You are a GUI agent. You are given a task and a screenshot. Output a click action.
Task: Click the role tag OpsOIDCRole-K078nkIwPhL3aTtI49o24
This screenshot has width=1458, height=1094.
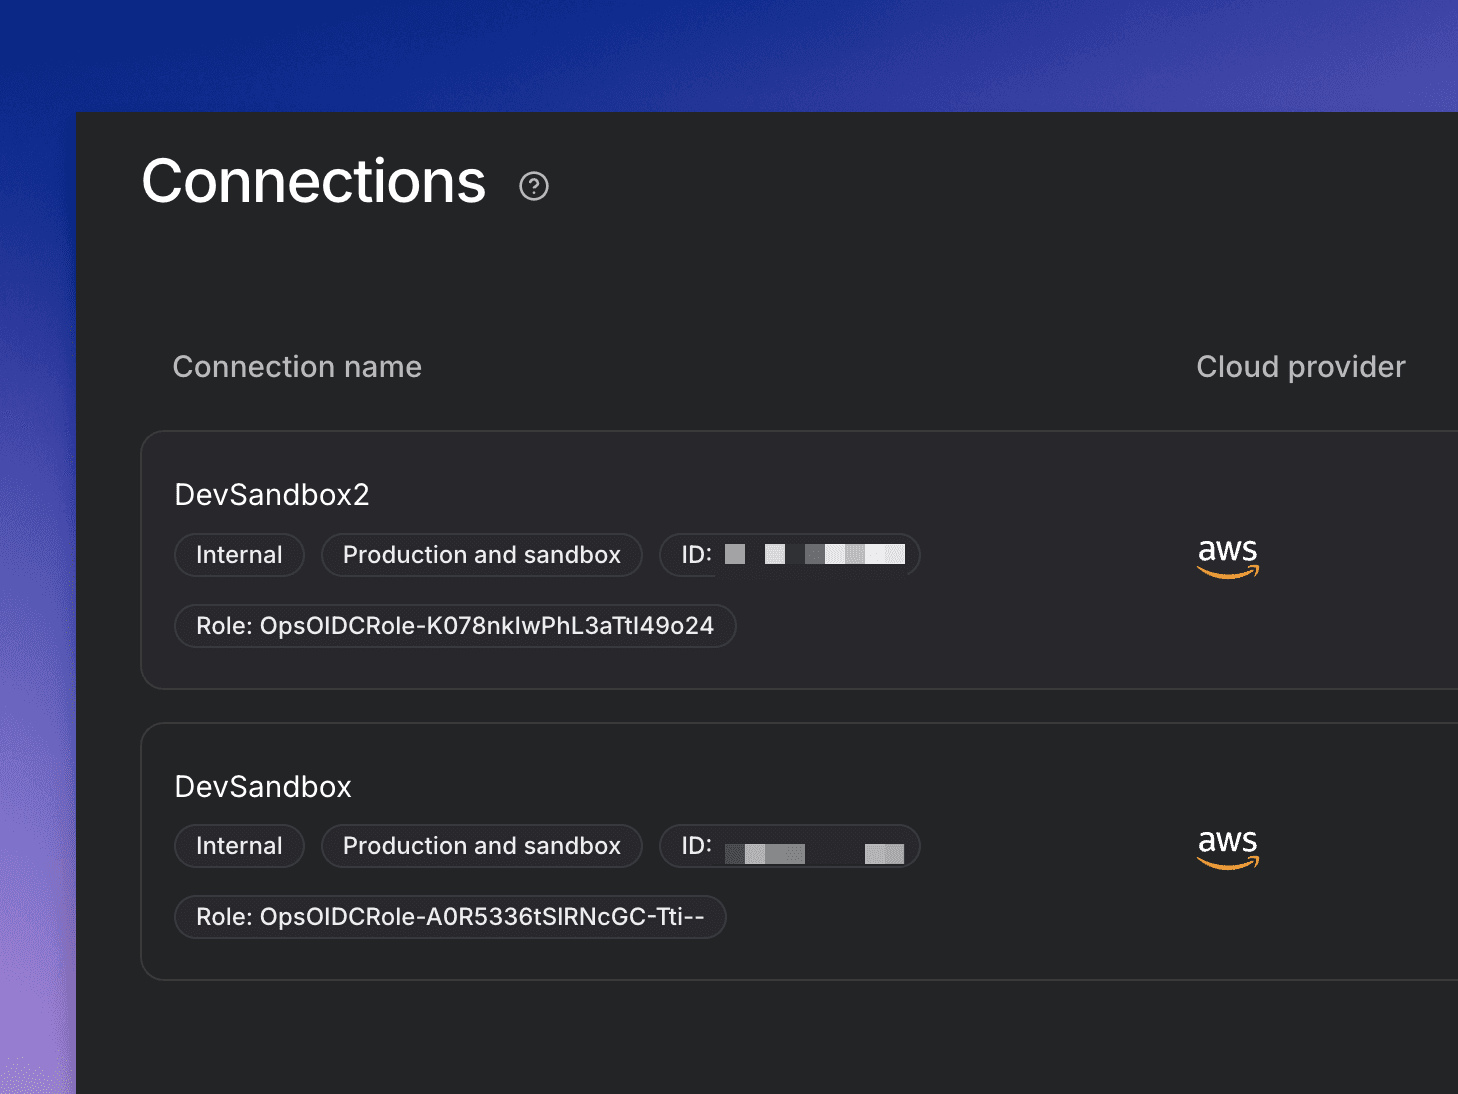[x=455, y=626]
